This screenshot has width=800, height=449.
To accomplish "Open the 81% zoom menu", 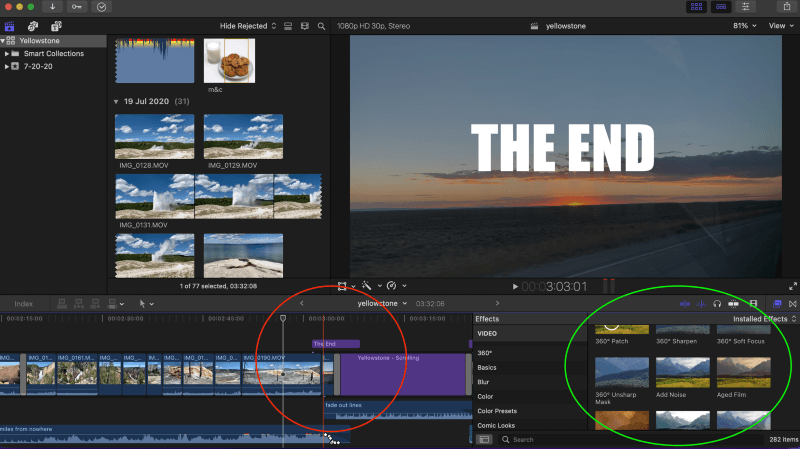I will coord(744,26).
